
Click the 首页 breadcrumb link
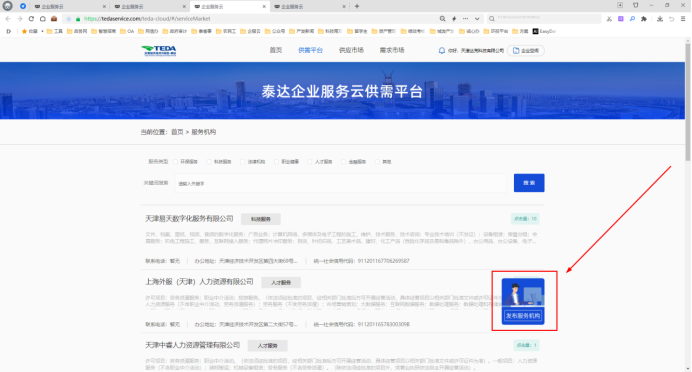(177, 132)
